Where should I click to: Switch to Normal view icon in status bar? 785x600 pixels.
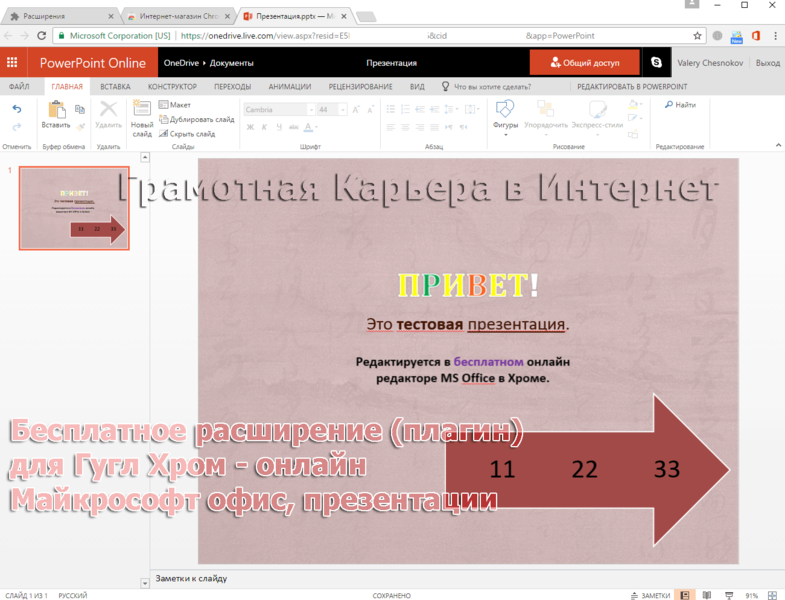click(x=685, y=595)
